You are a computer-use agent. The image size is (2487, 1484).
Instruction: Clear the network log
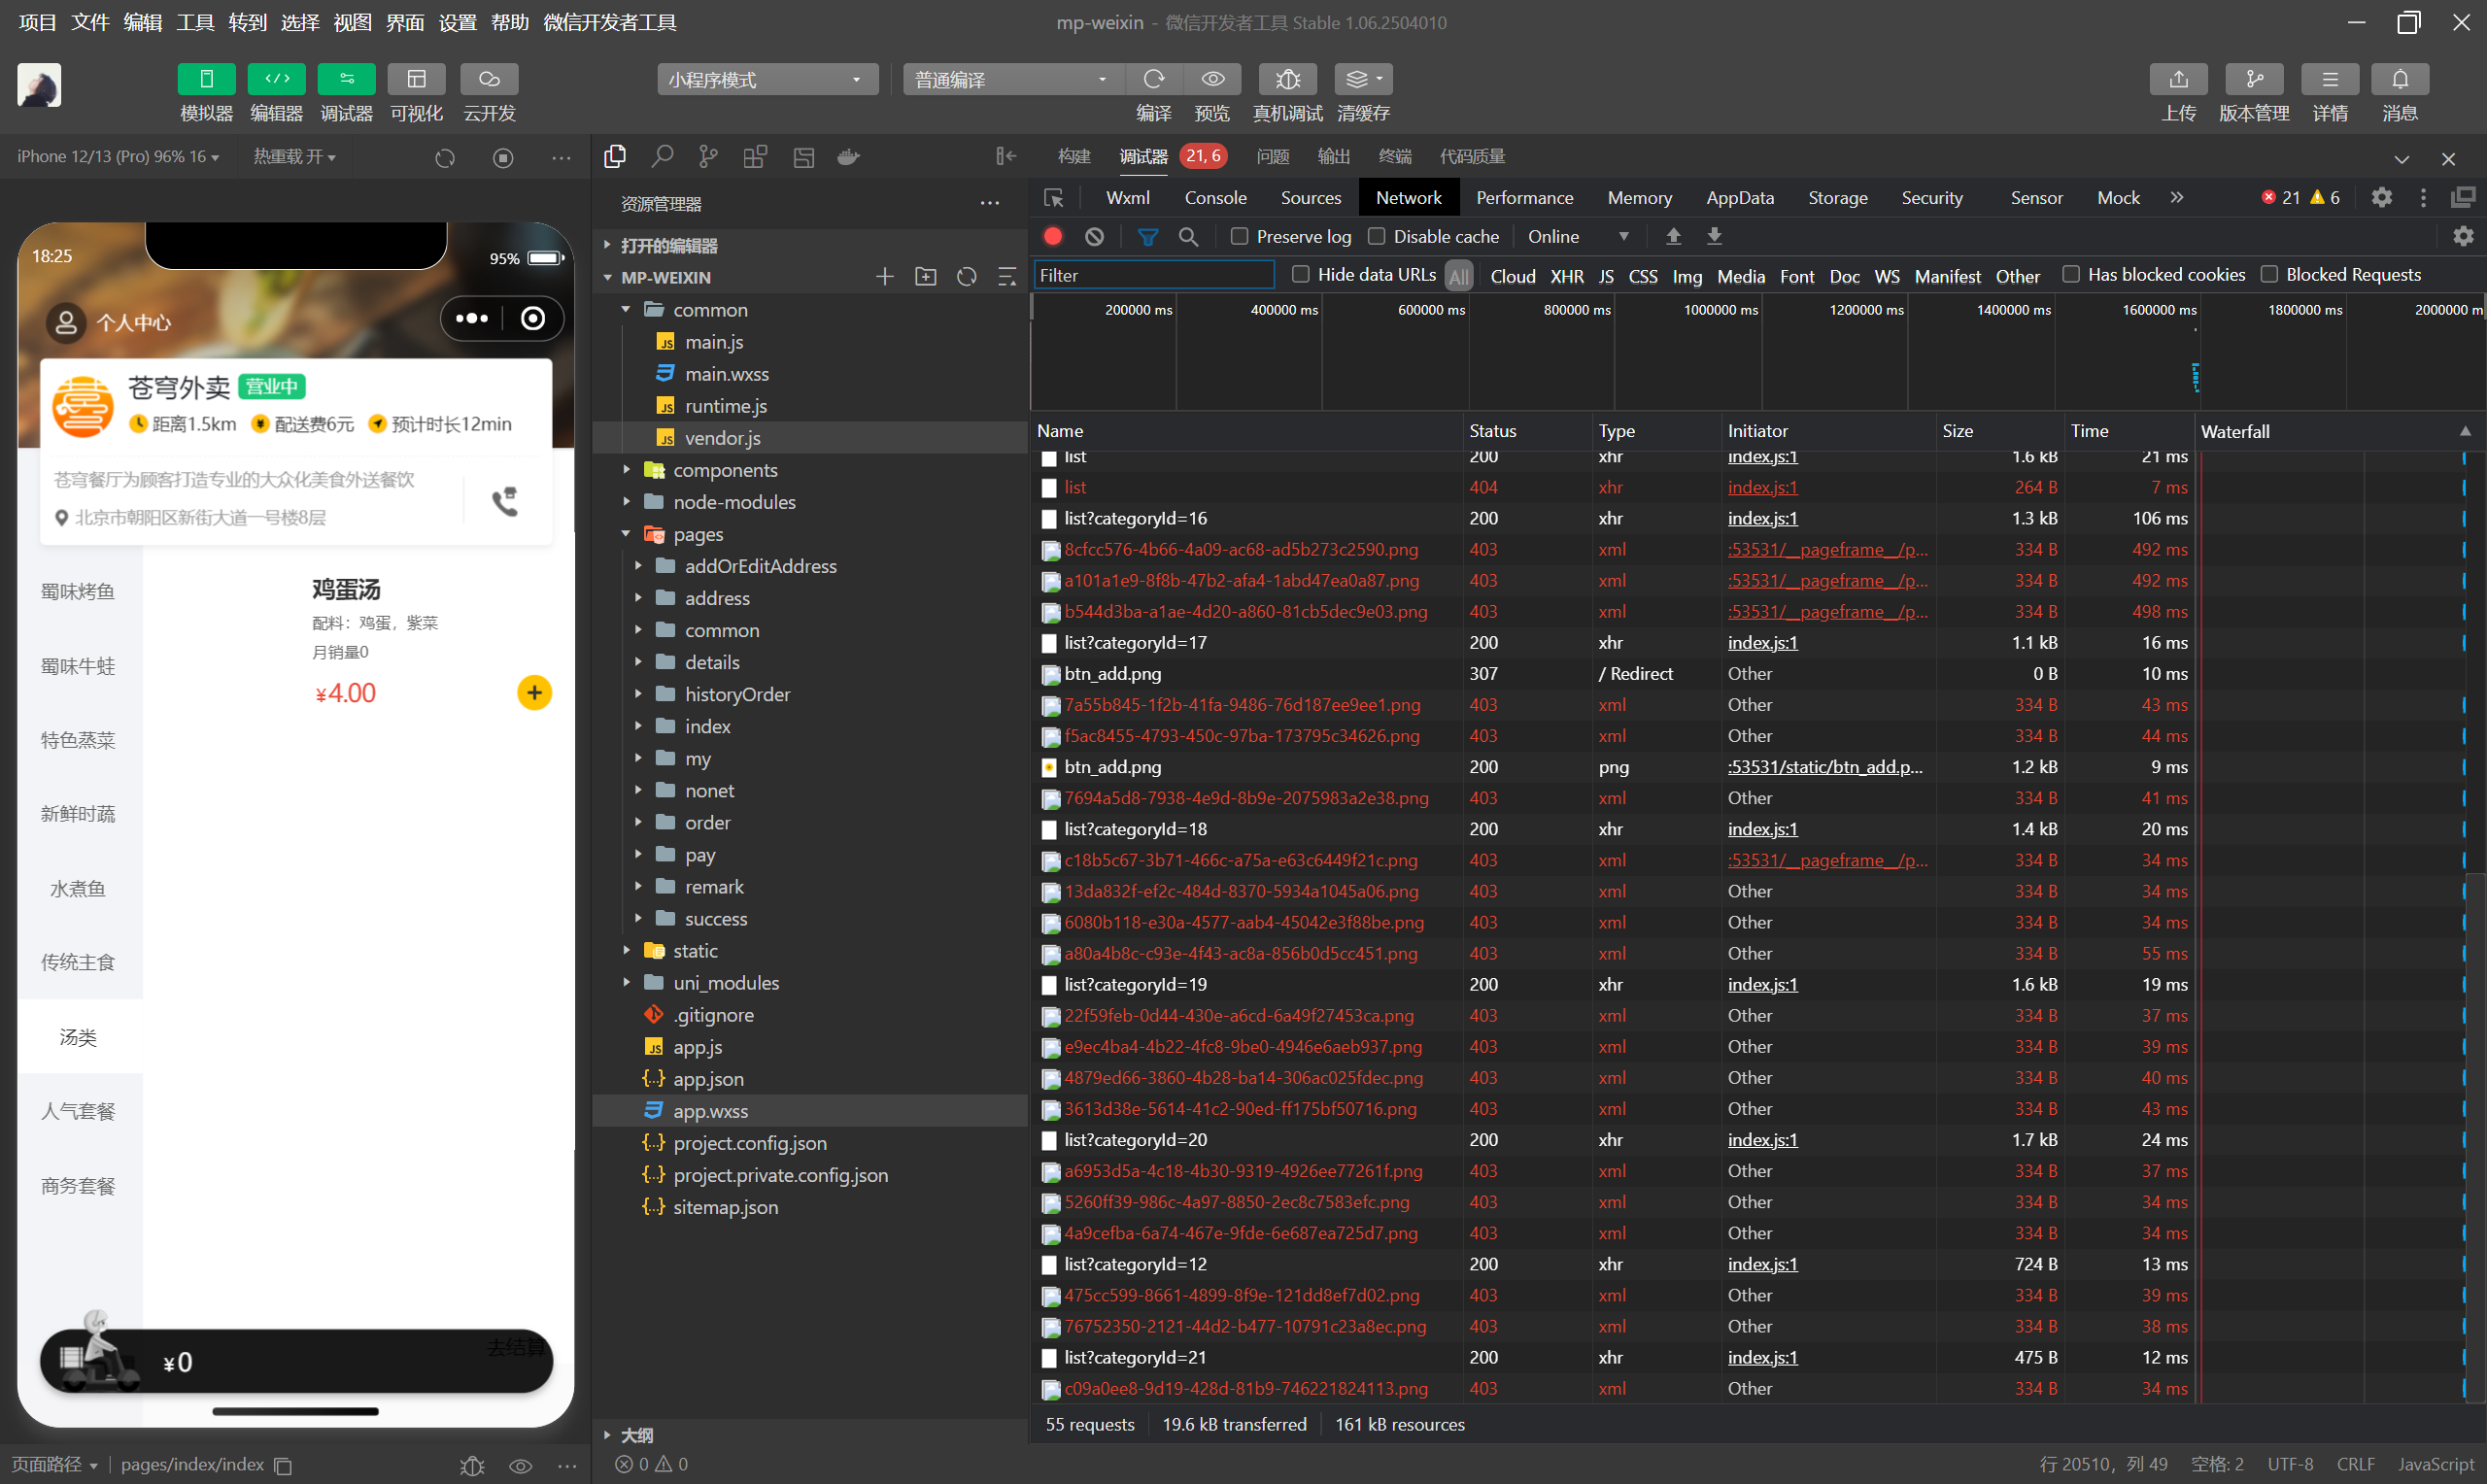(1094, 236)
